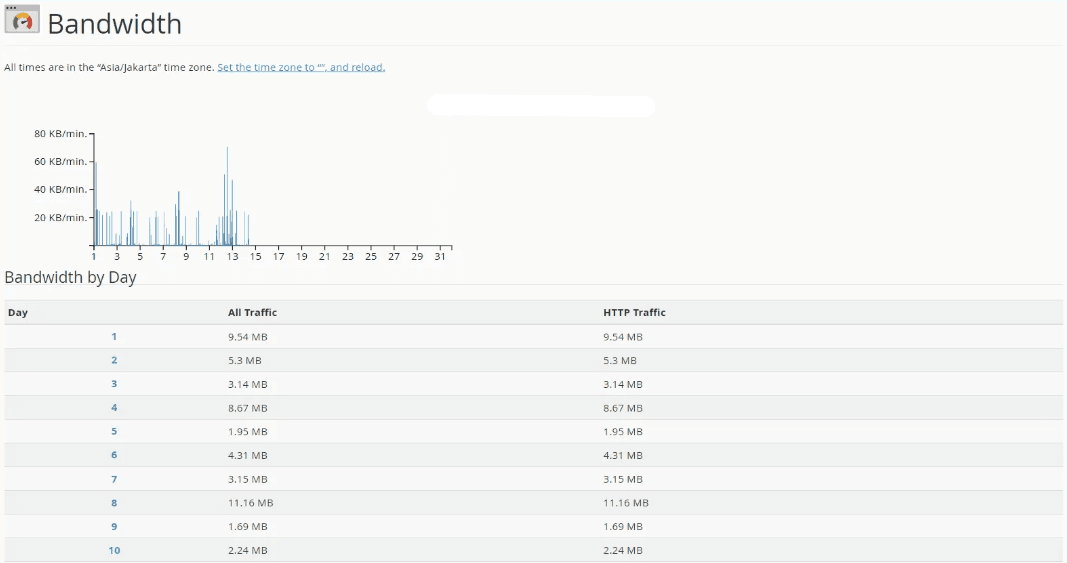Image resolution: width=1067 pixels, height=563 pixels.
Task: Click the 9.54 MB value under All Traffic
Action: click(x=247, y=337)
